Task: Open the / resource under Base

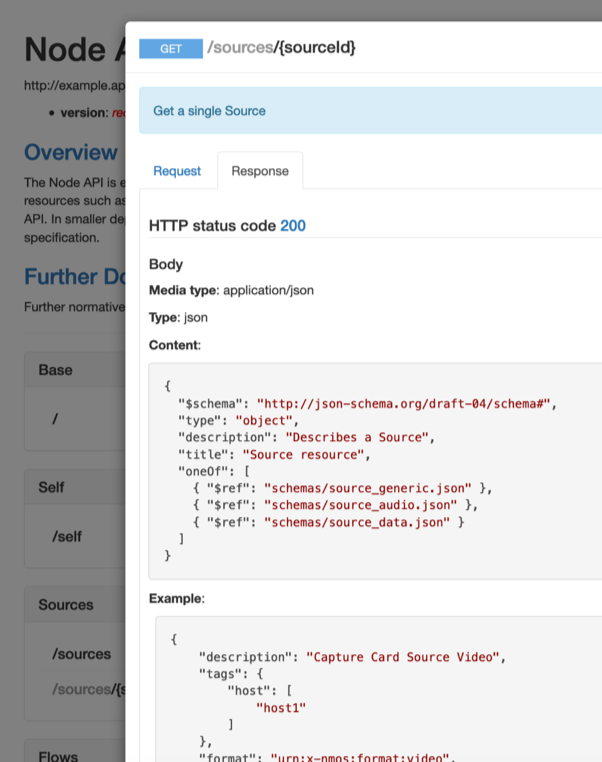Action: point(55,419)
